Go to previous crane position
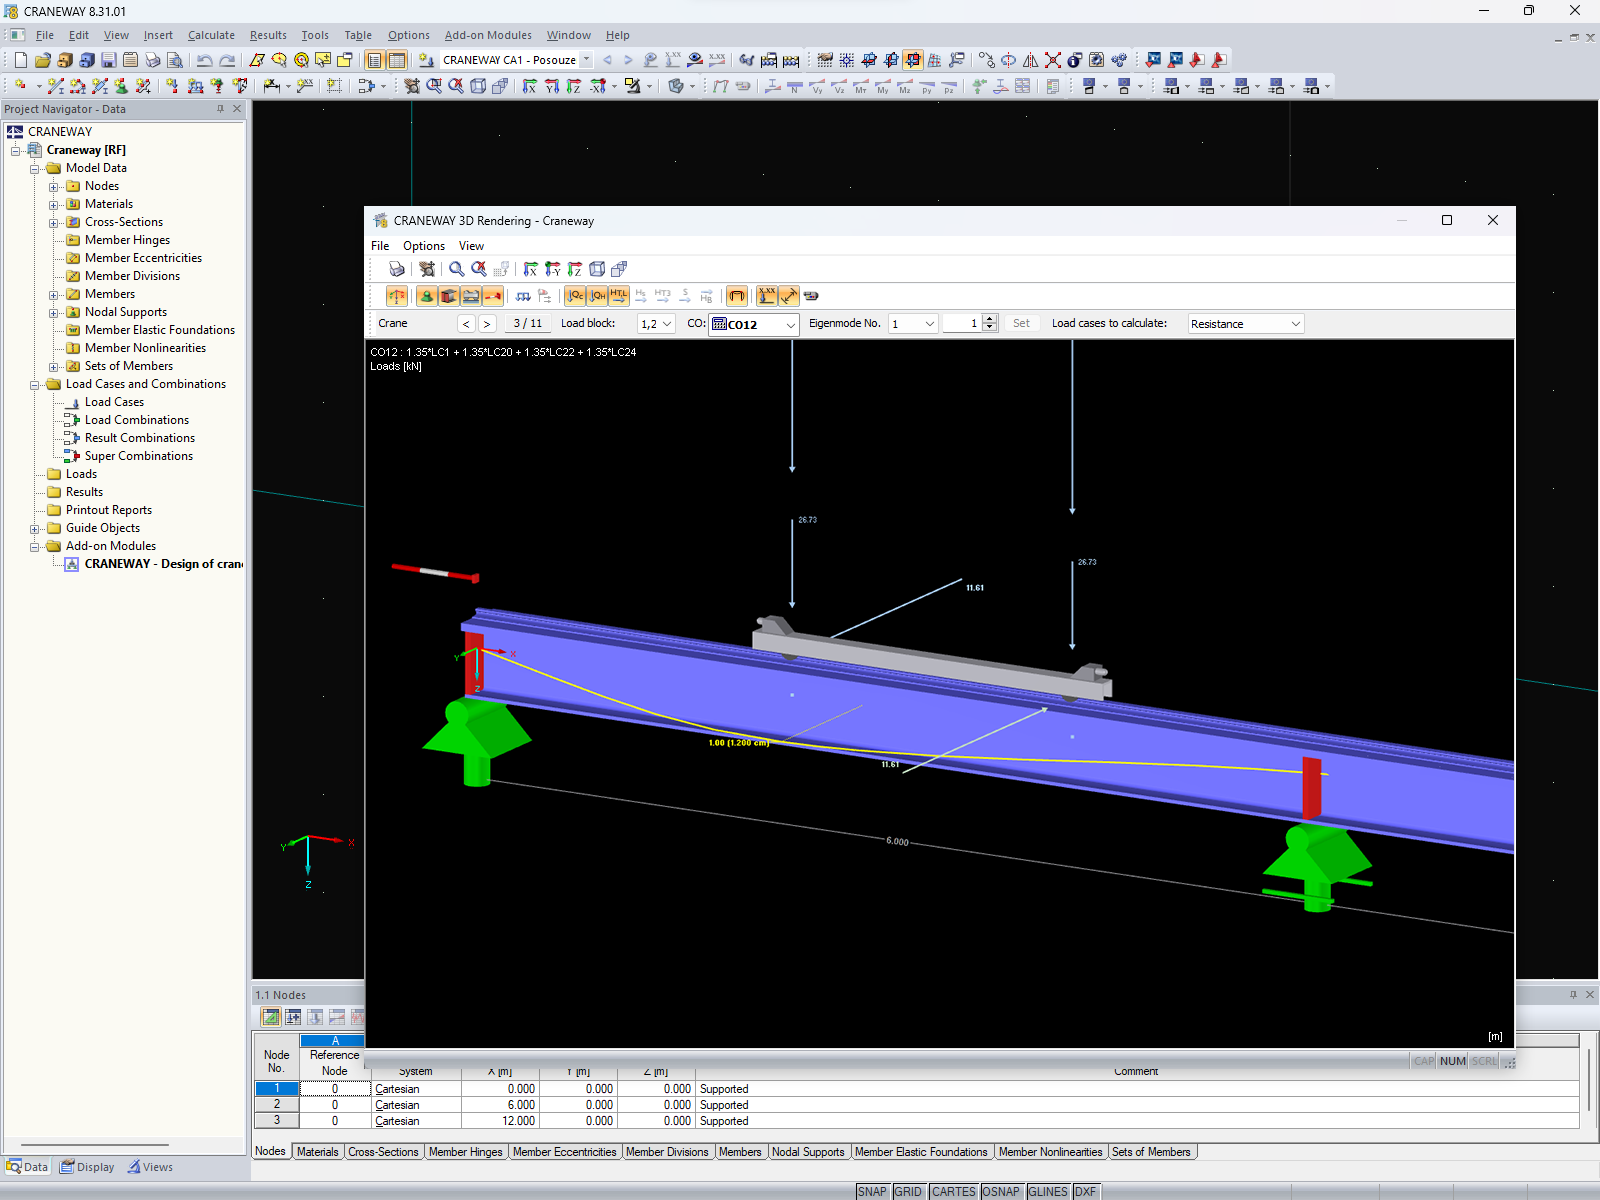 (x=466, y=324)
